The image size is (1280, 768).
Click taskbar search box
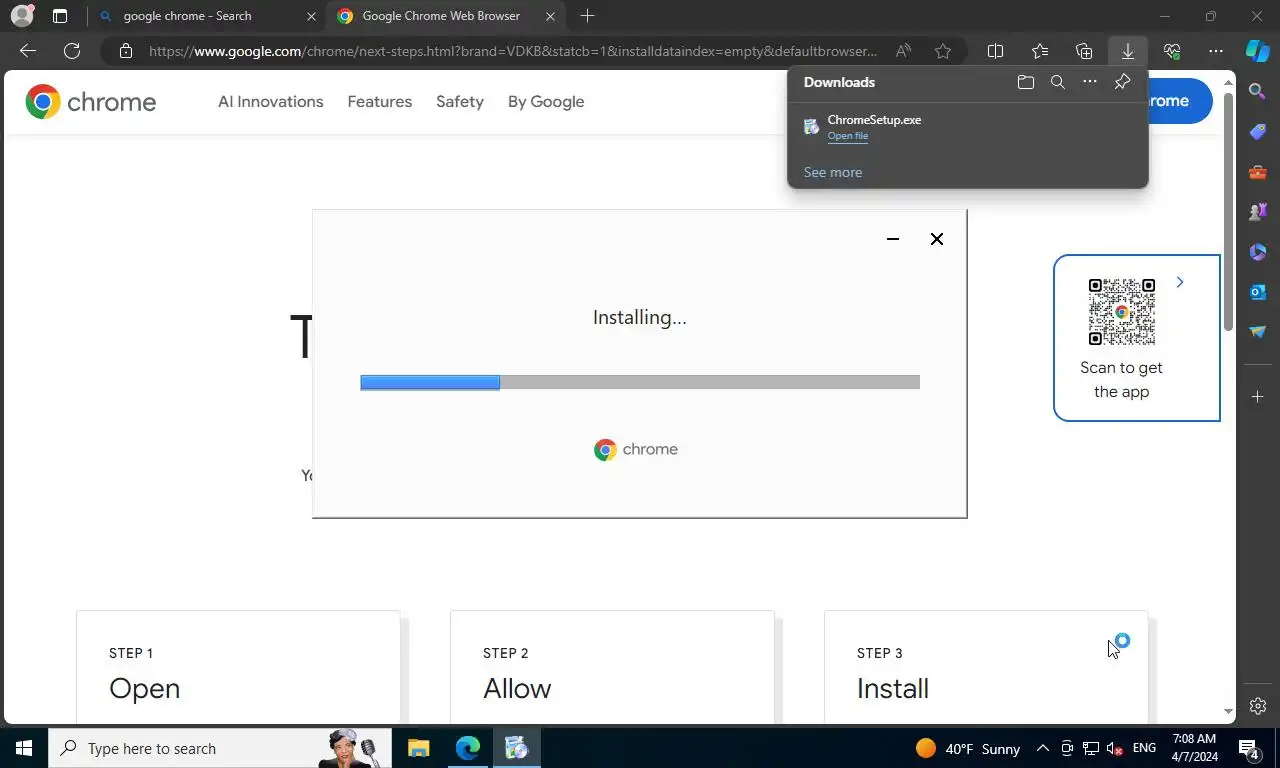tap(220, 748)
